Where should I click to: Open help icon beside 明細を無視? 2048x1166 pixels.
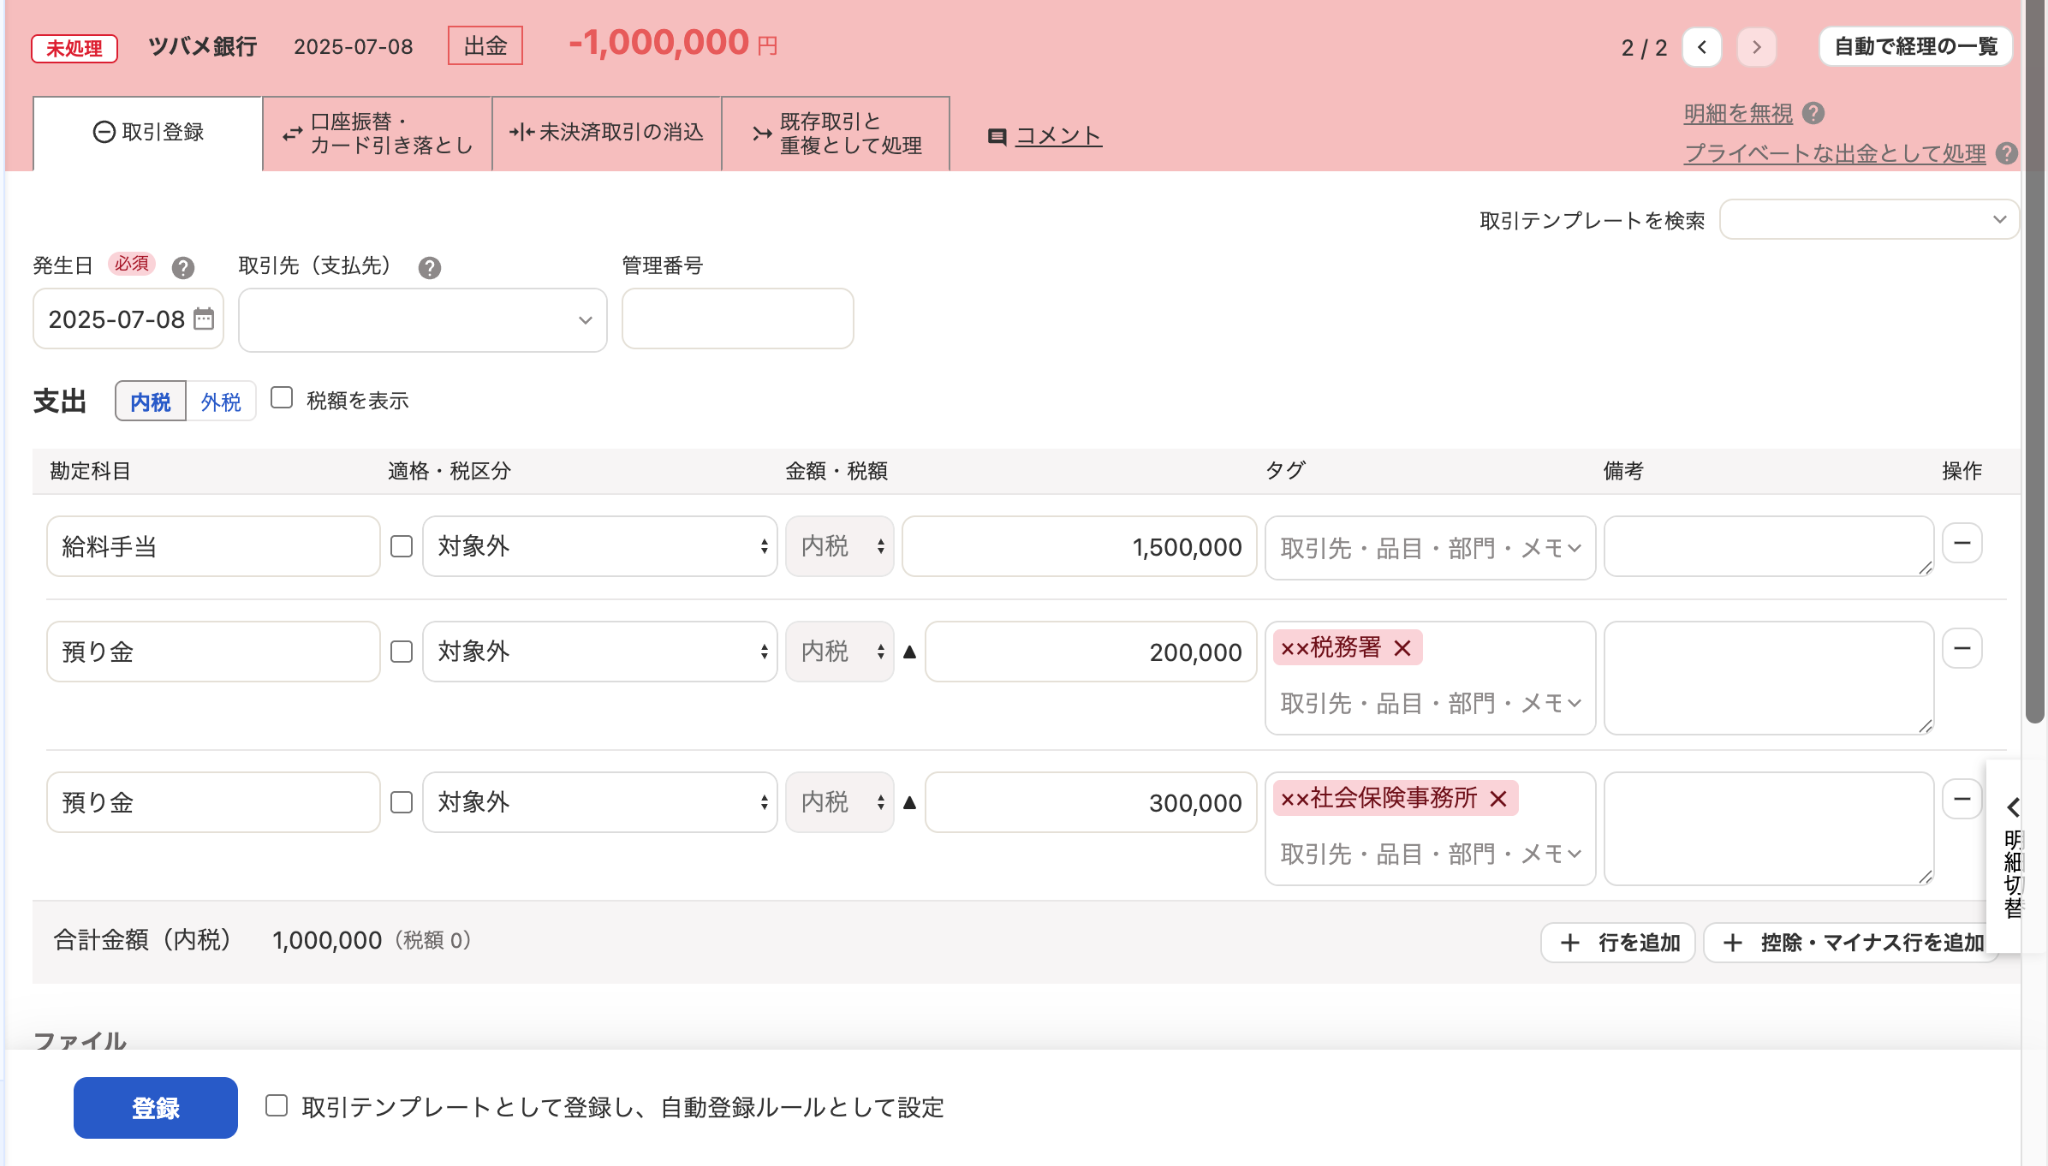tap(1813, 113)
